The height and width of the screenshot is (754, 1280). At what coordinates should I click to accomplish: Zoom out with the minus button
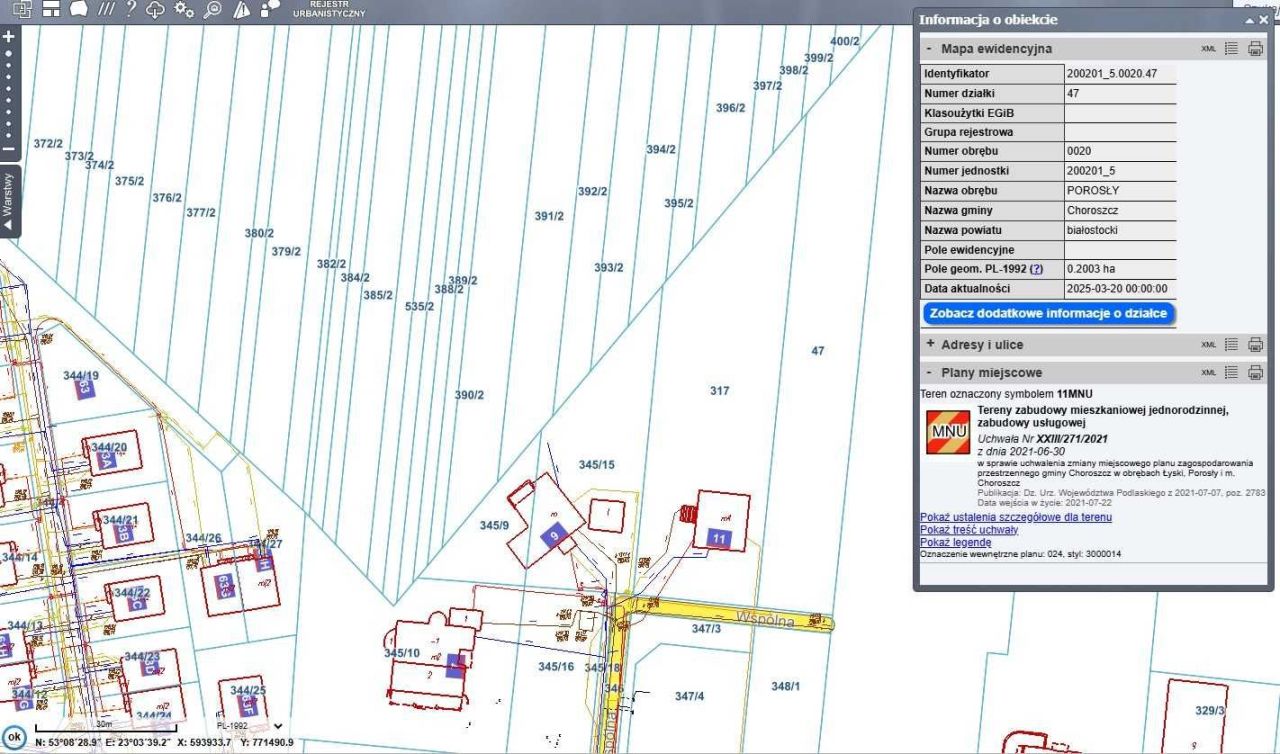9,150
